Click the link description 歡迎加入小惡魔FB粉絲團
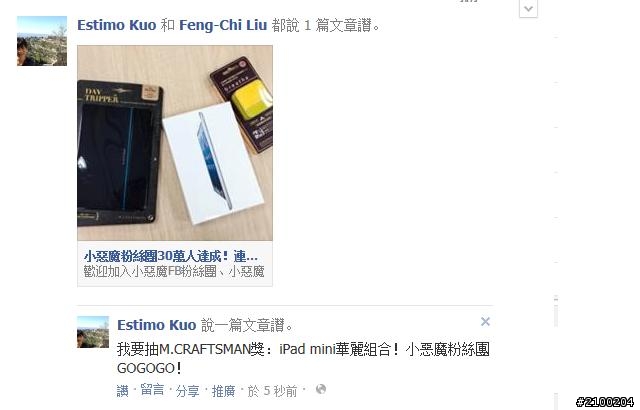Screen dimensions: 640x410 [174, 271]
